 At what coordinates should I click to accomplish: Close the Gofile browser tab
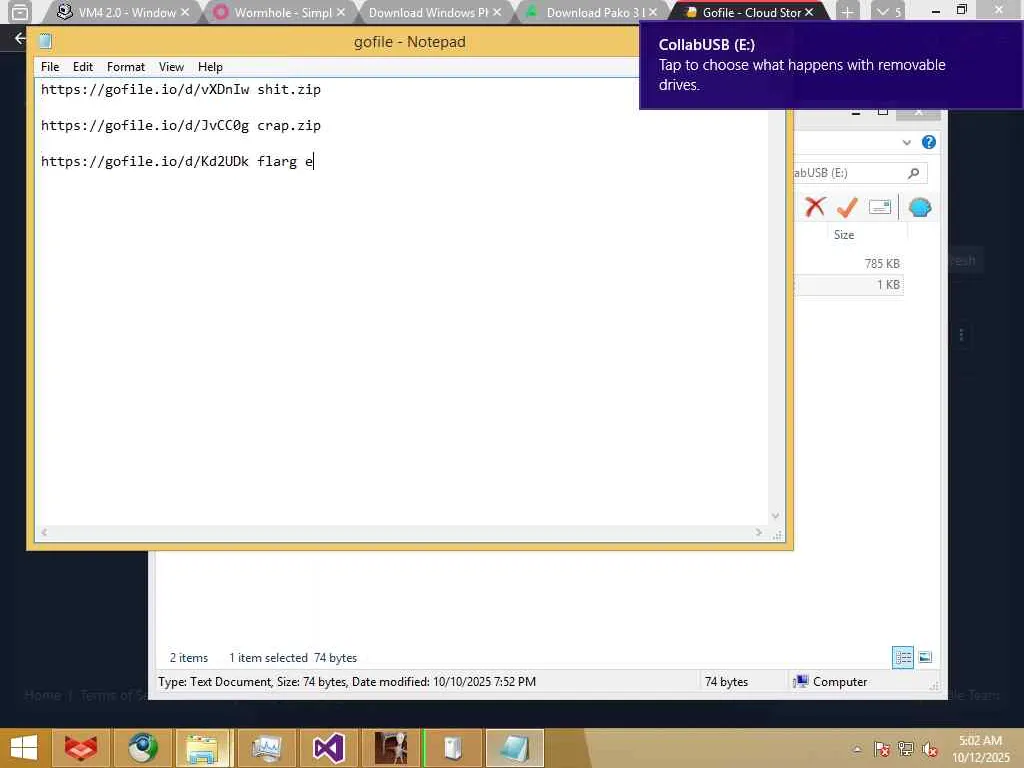(x=809, y=12)
